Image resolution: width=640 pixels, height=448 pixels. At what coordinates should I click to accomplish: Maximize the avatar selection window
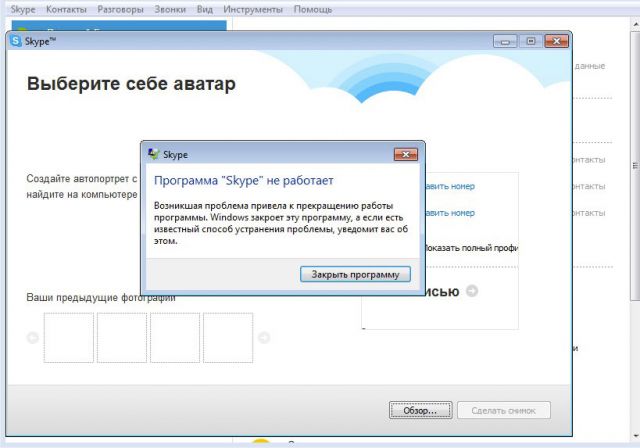[x=531, y=41]
